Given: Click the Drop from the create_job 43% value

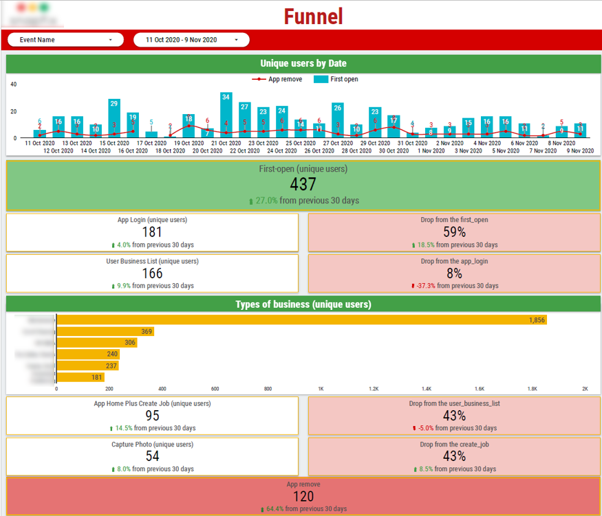Looking at the screenshot, I should click(x=454, y=456).
